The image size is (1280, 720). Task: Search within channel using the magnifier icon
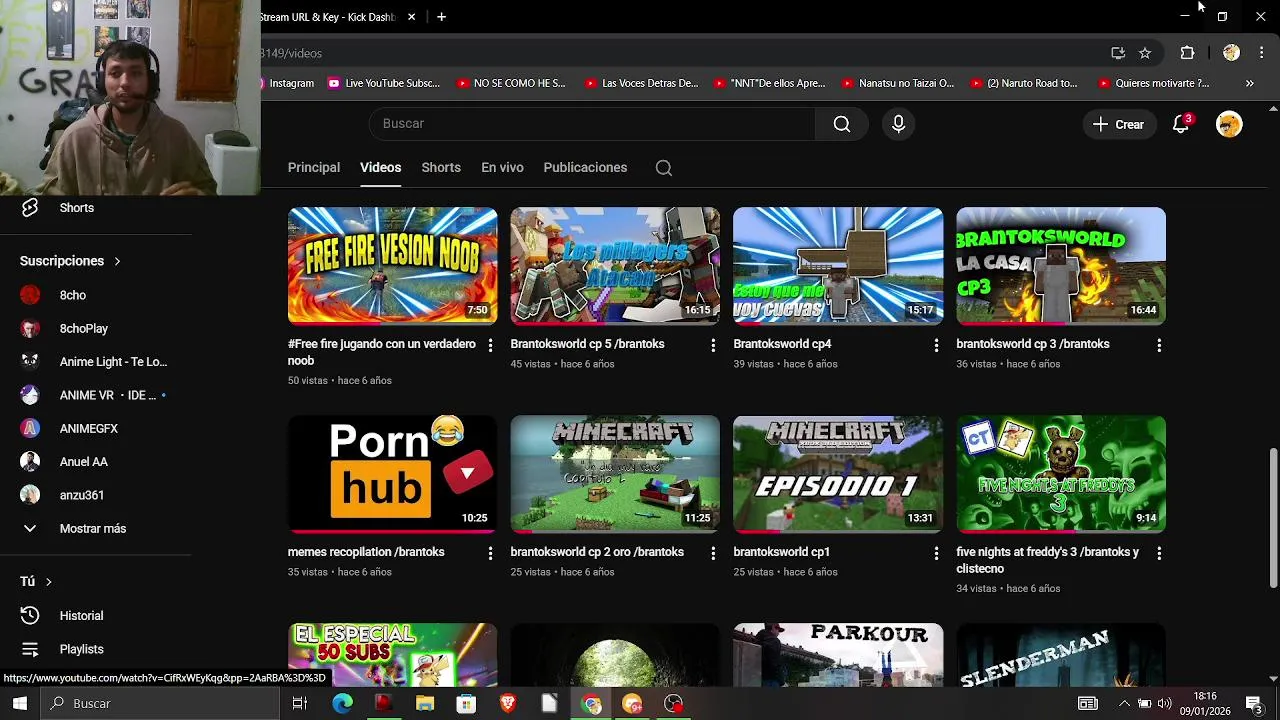click(664, 168)
